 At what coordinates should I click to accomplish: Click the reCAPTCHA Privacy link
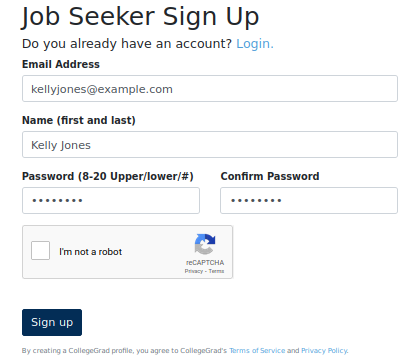pyautogui.click(x=194, y=271)
